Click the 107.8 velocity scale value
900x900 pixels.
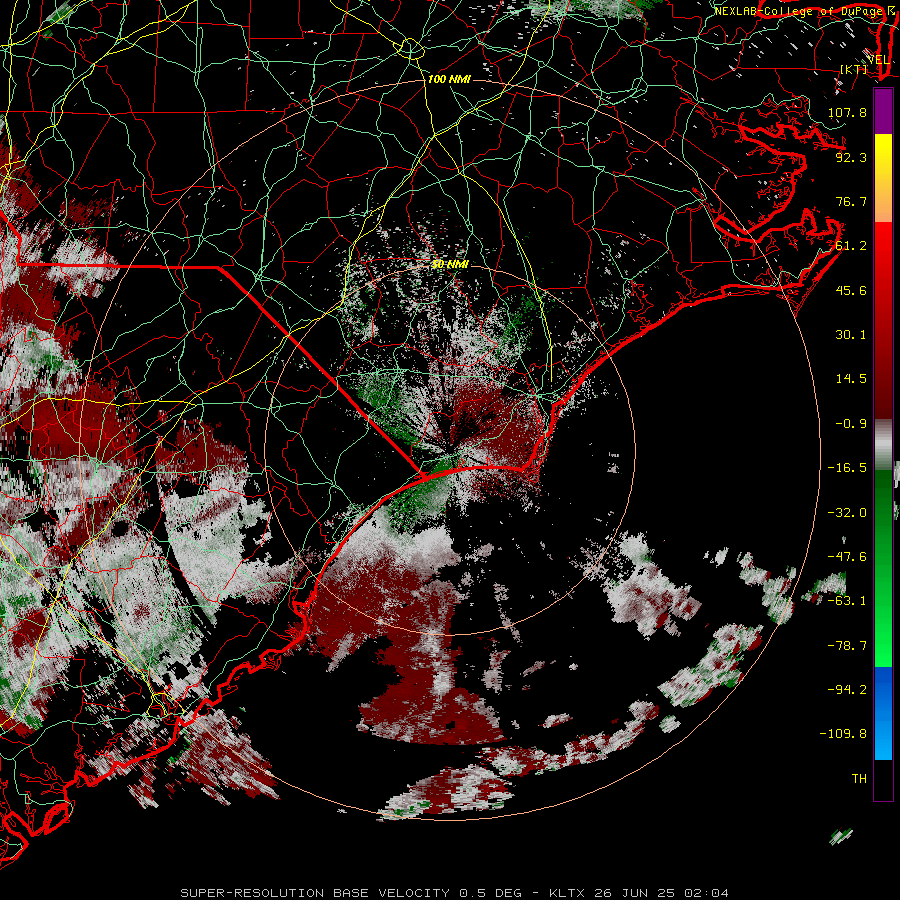point(847,112)
